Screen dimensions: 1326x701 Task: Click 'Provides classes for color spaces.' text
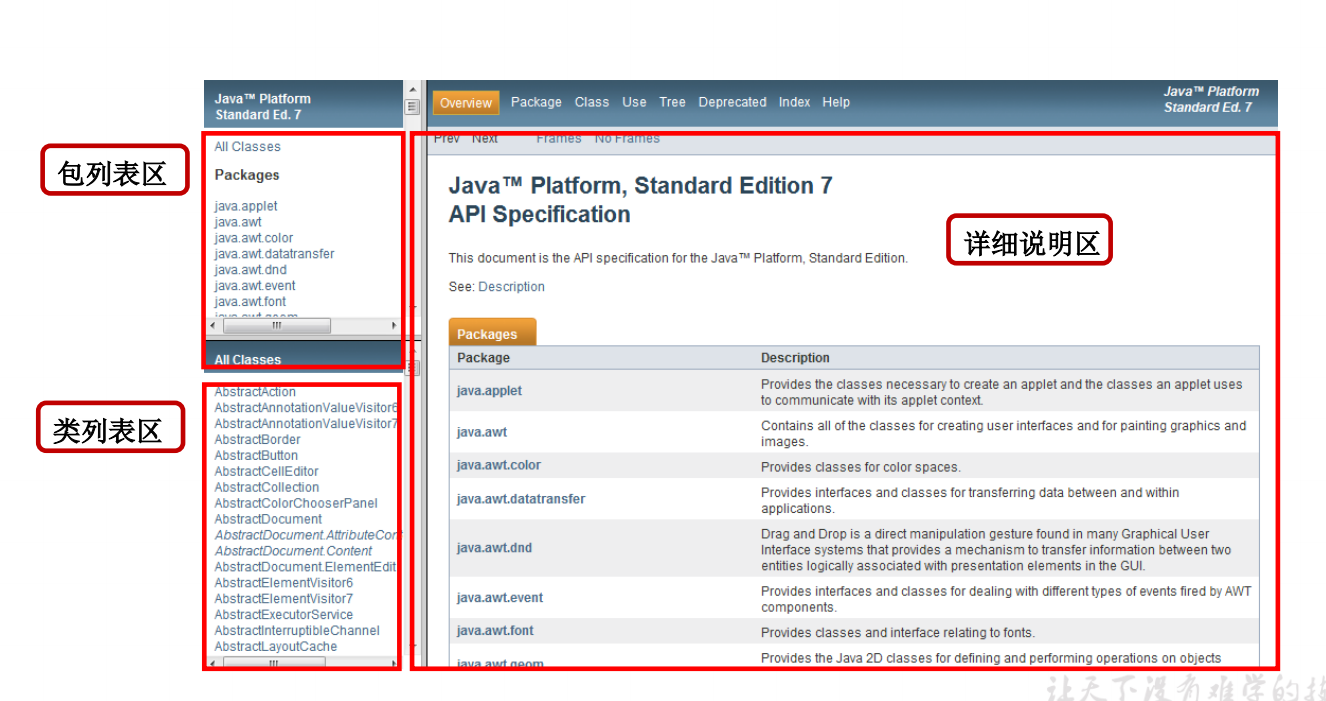click(860, 467)
